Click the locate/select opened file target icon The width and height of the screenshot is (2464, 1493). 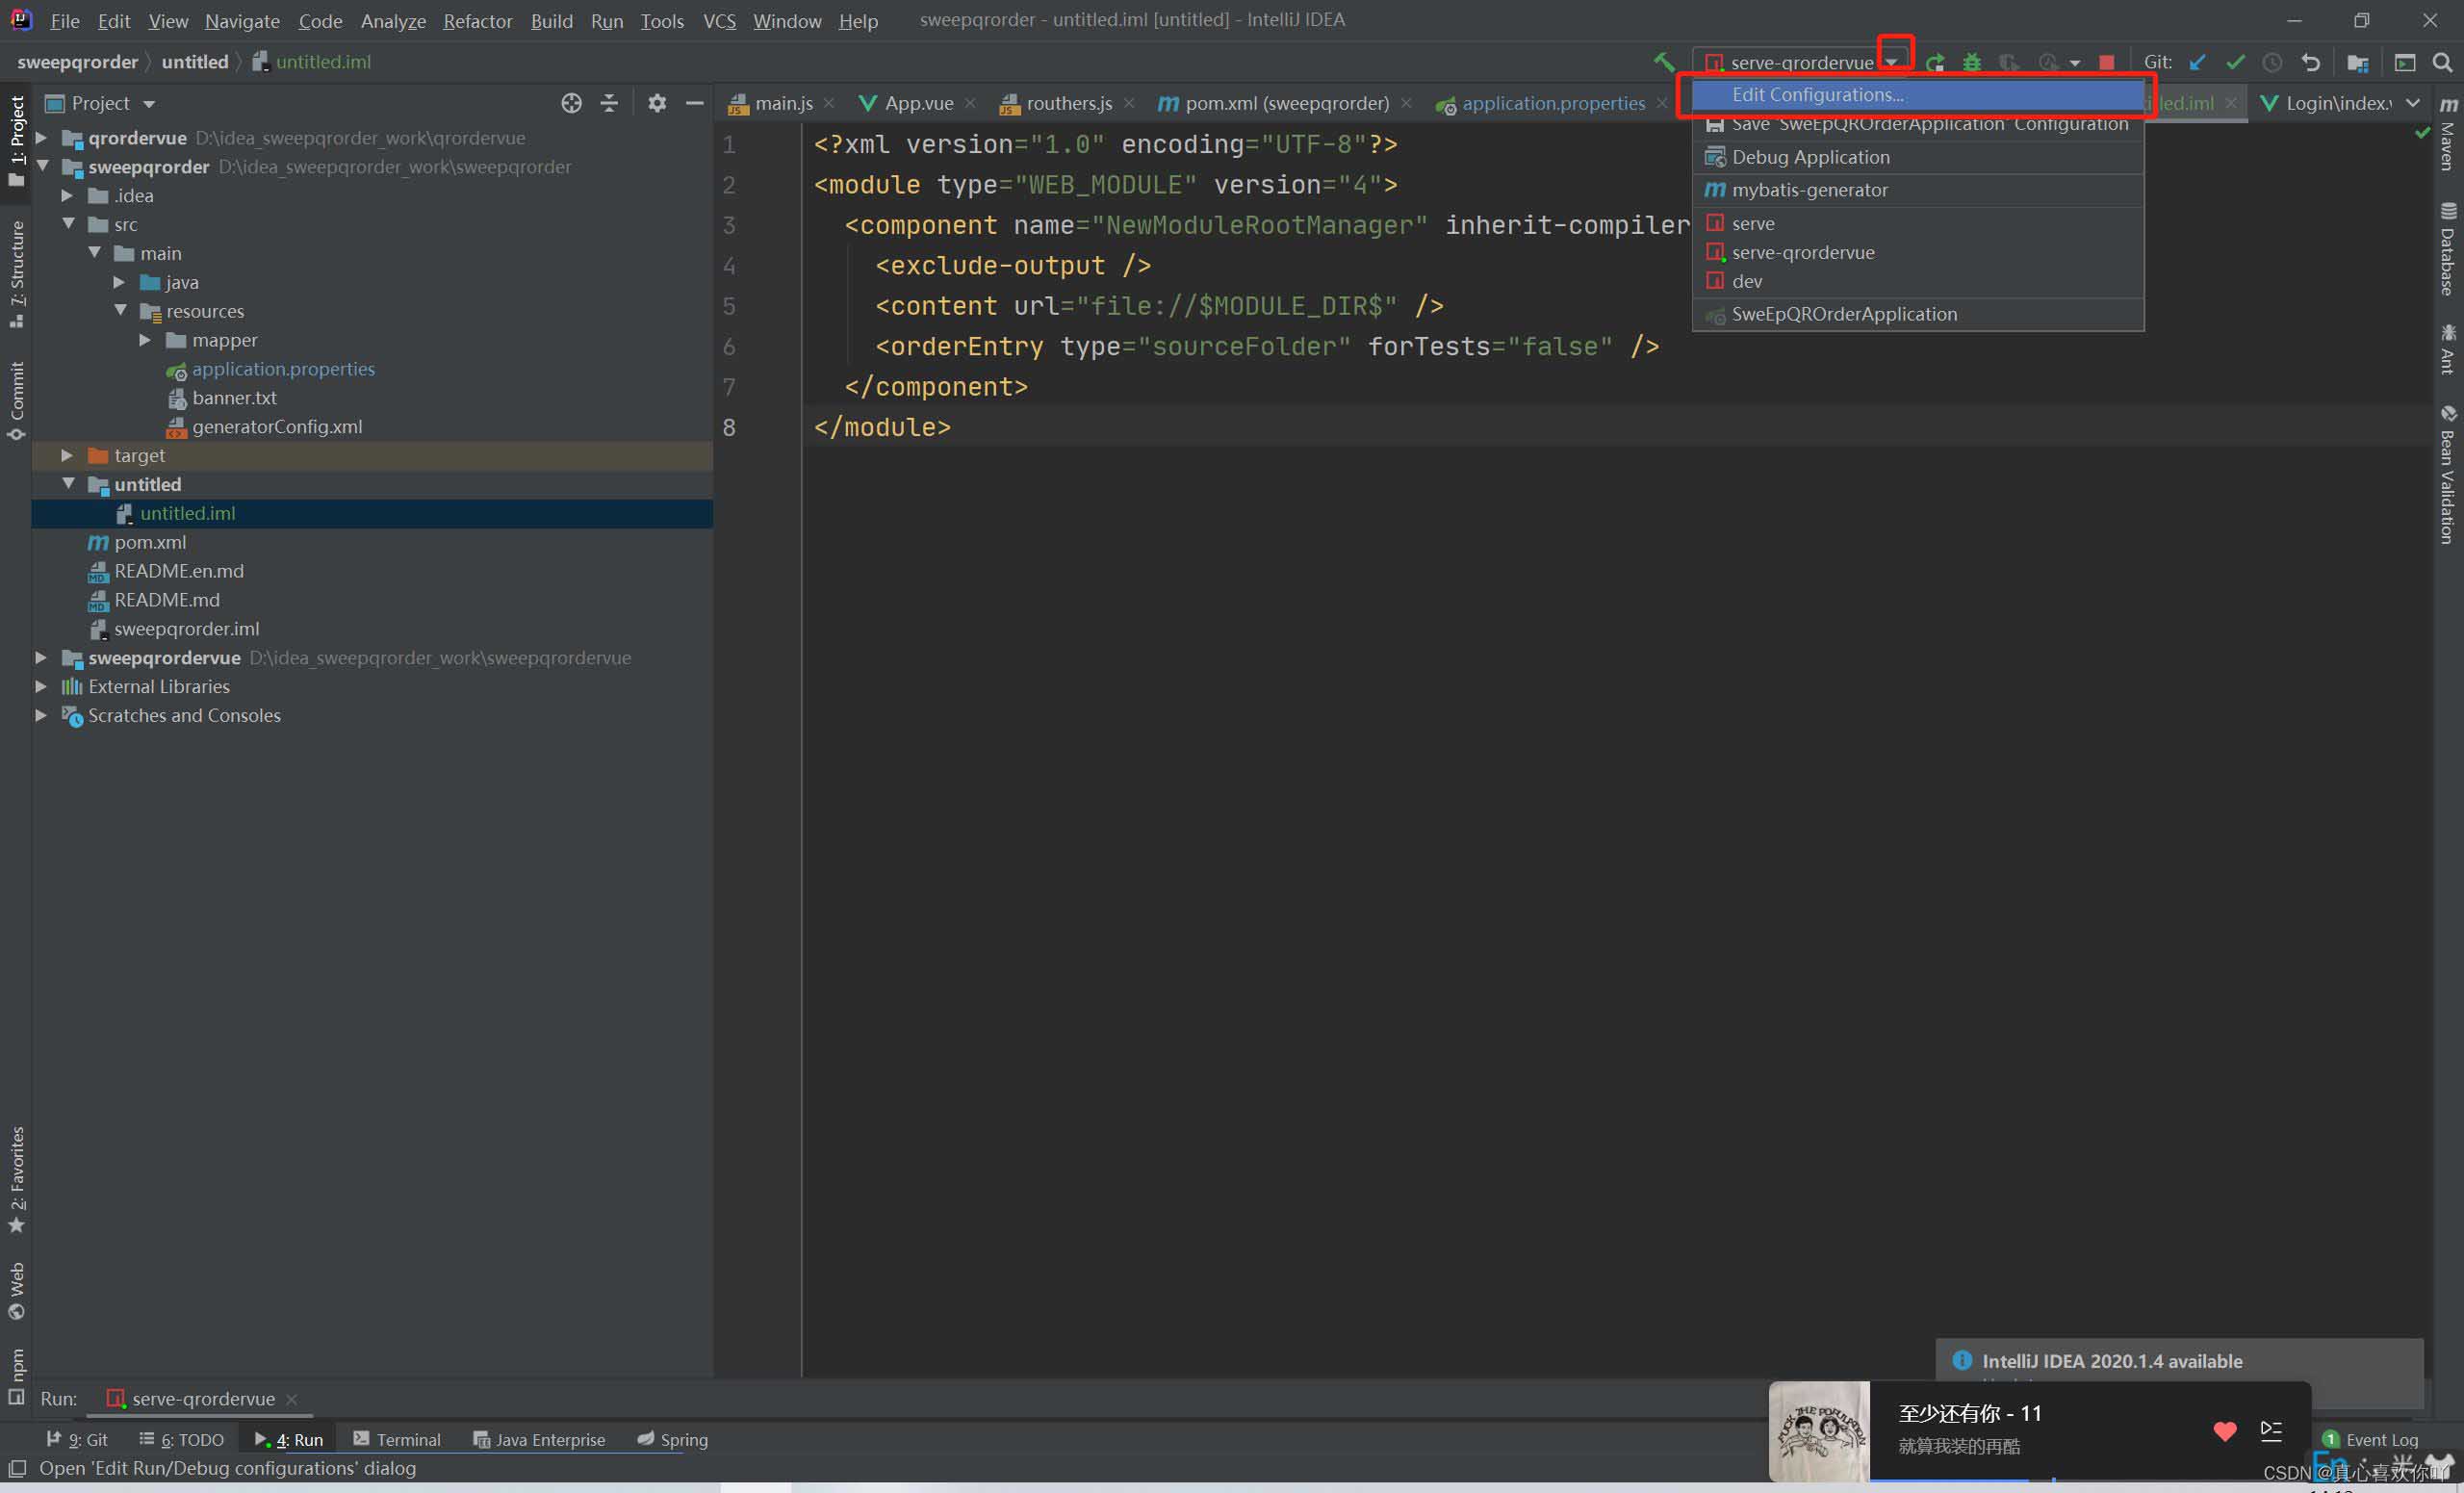(571, 103)
